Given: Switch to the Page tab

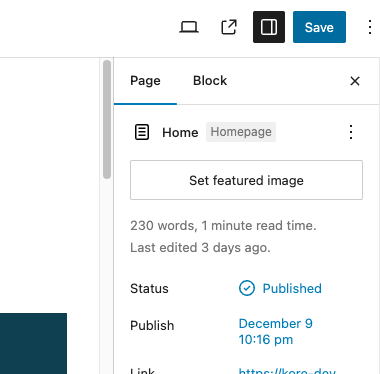Looking at the screenshot, I should pyautogui.click(x=145, y=81).
